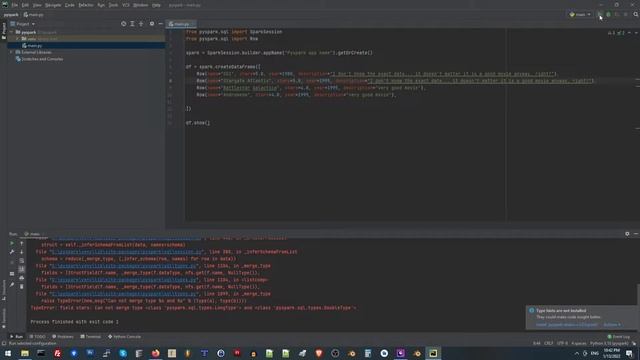640x360 pixels.
Task: Open Problems tool window tab
Action: pos(63,337)
